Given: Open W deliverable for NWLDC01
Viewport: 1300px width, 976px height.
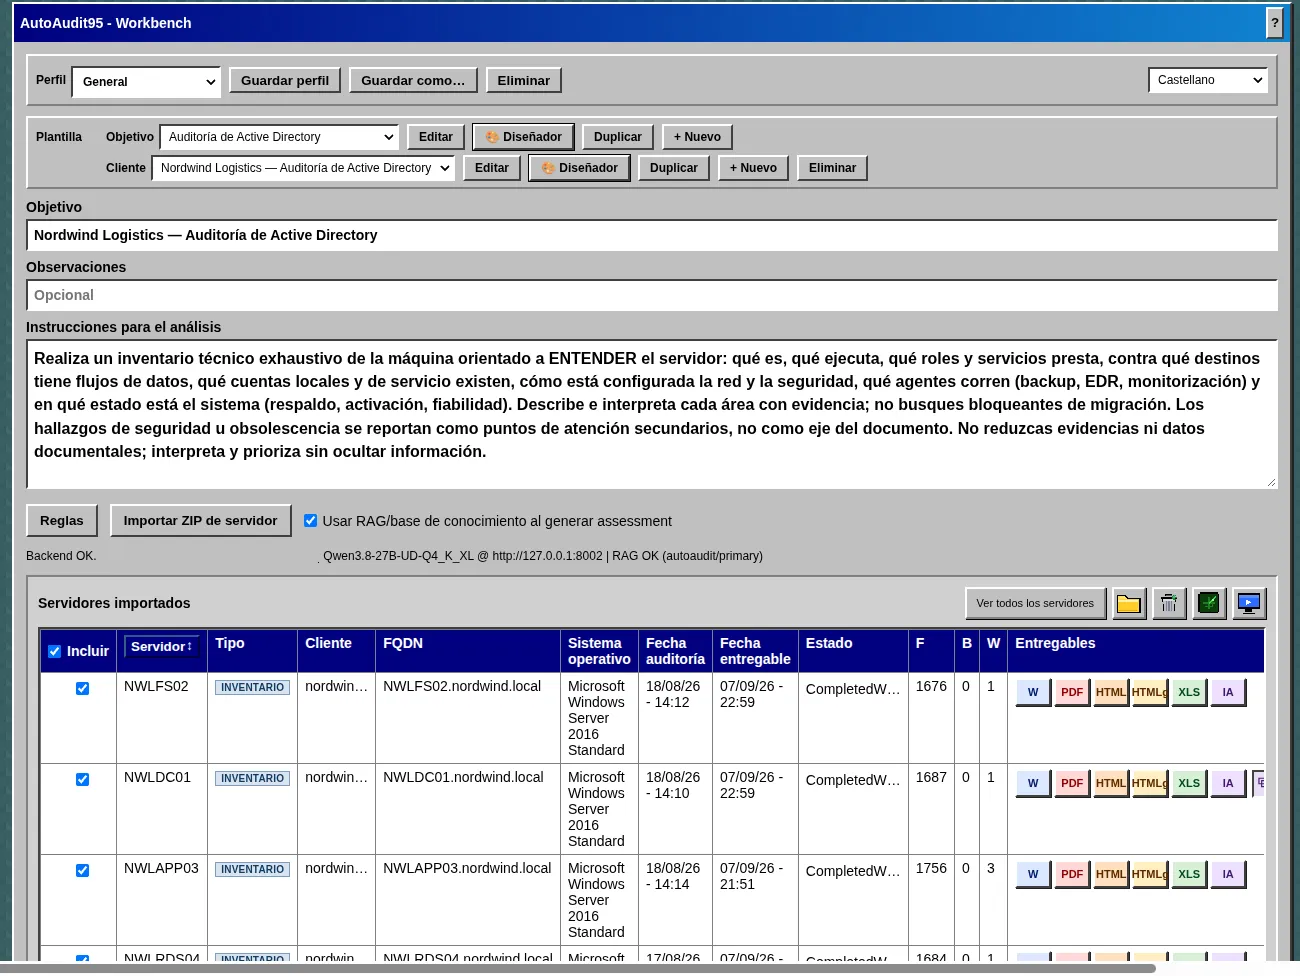Looking at the screenshot, I should click(1033, 783).
